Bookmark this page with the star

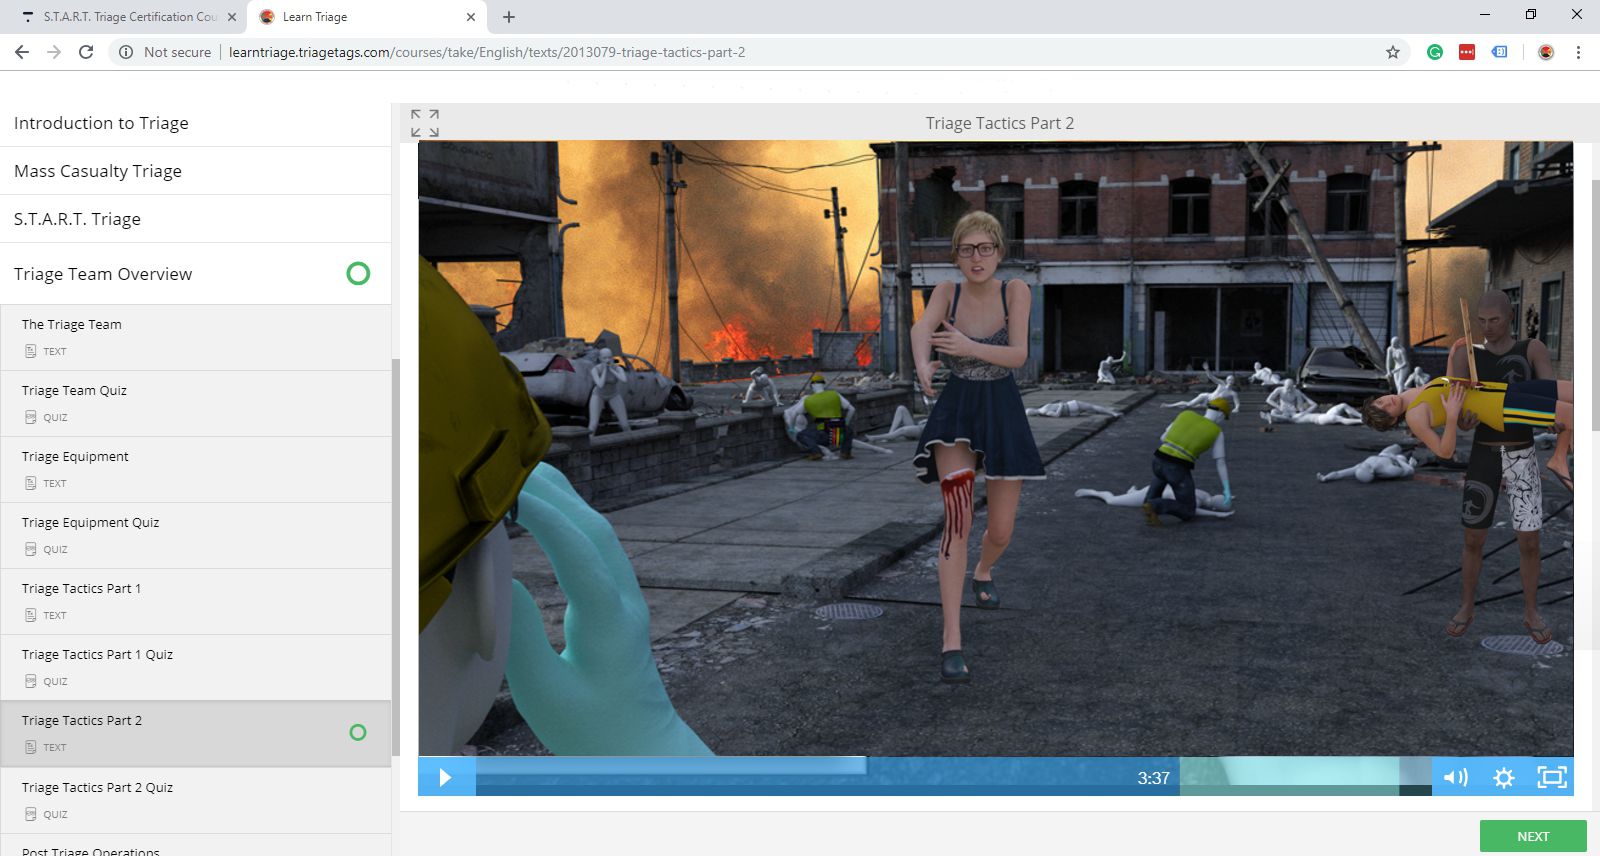pyautogui.click(x=1393, y=52)
